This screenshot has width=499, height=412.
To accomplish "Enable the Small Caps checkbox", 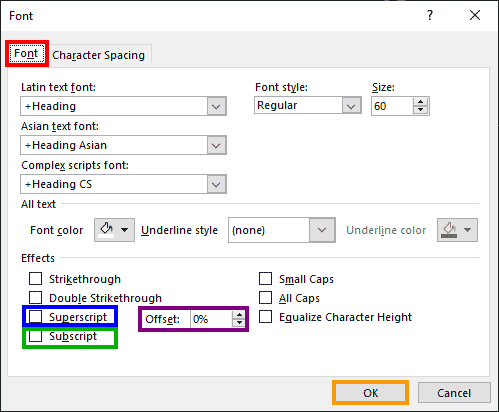I will click(x=265, y=278).
